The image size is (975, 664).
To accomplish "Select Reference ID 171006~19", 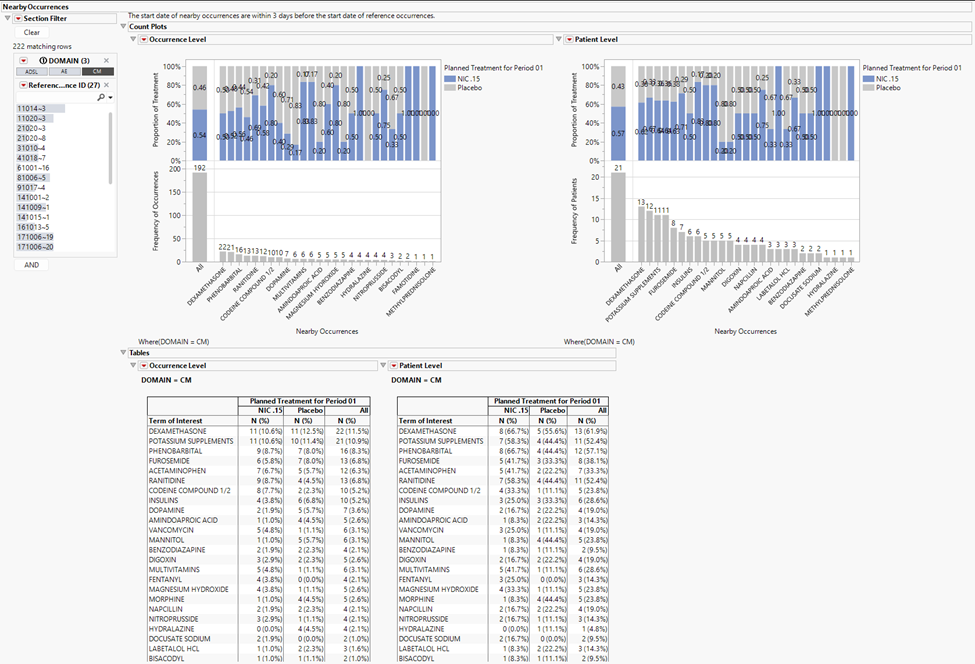I will [35, 237].
